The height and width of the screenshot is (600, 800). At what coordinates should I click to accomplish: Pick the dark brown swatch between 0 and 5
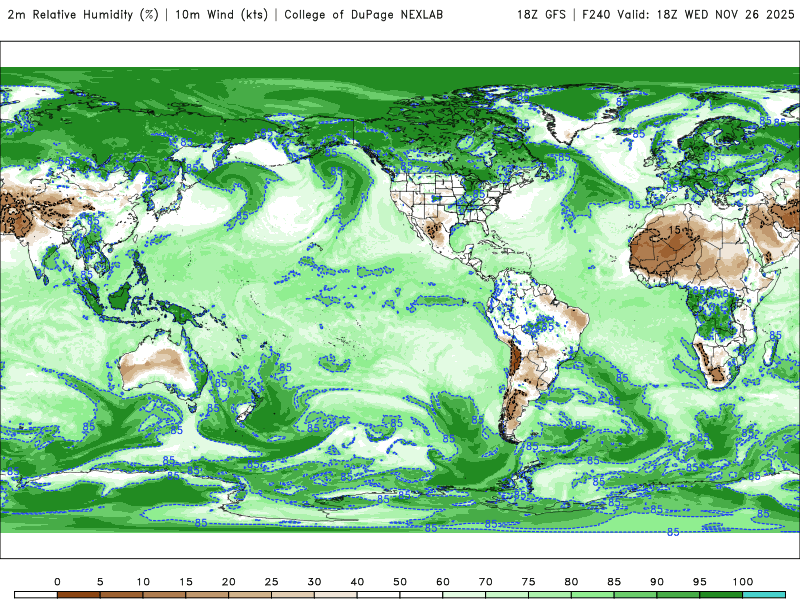(79, 595)
